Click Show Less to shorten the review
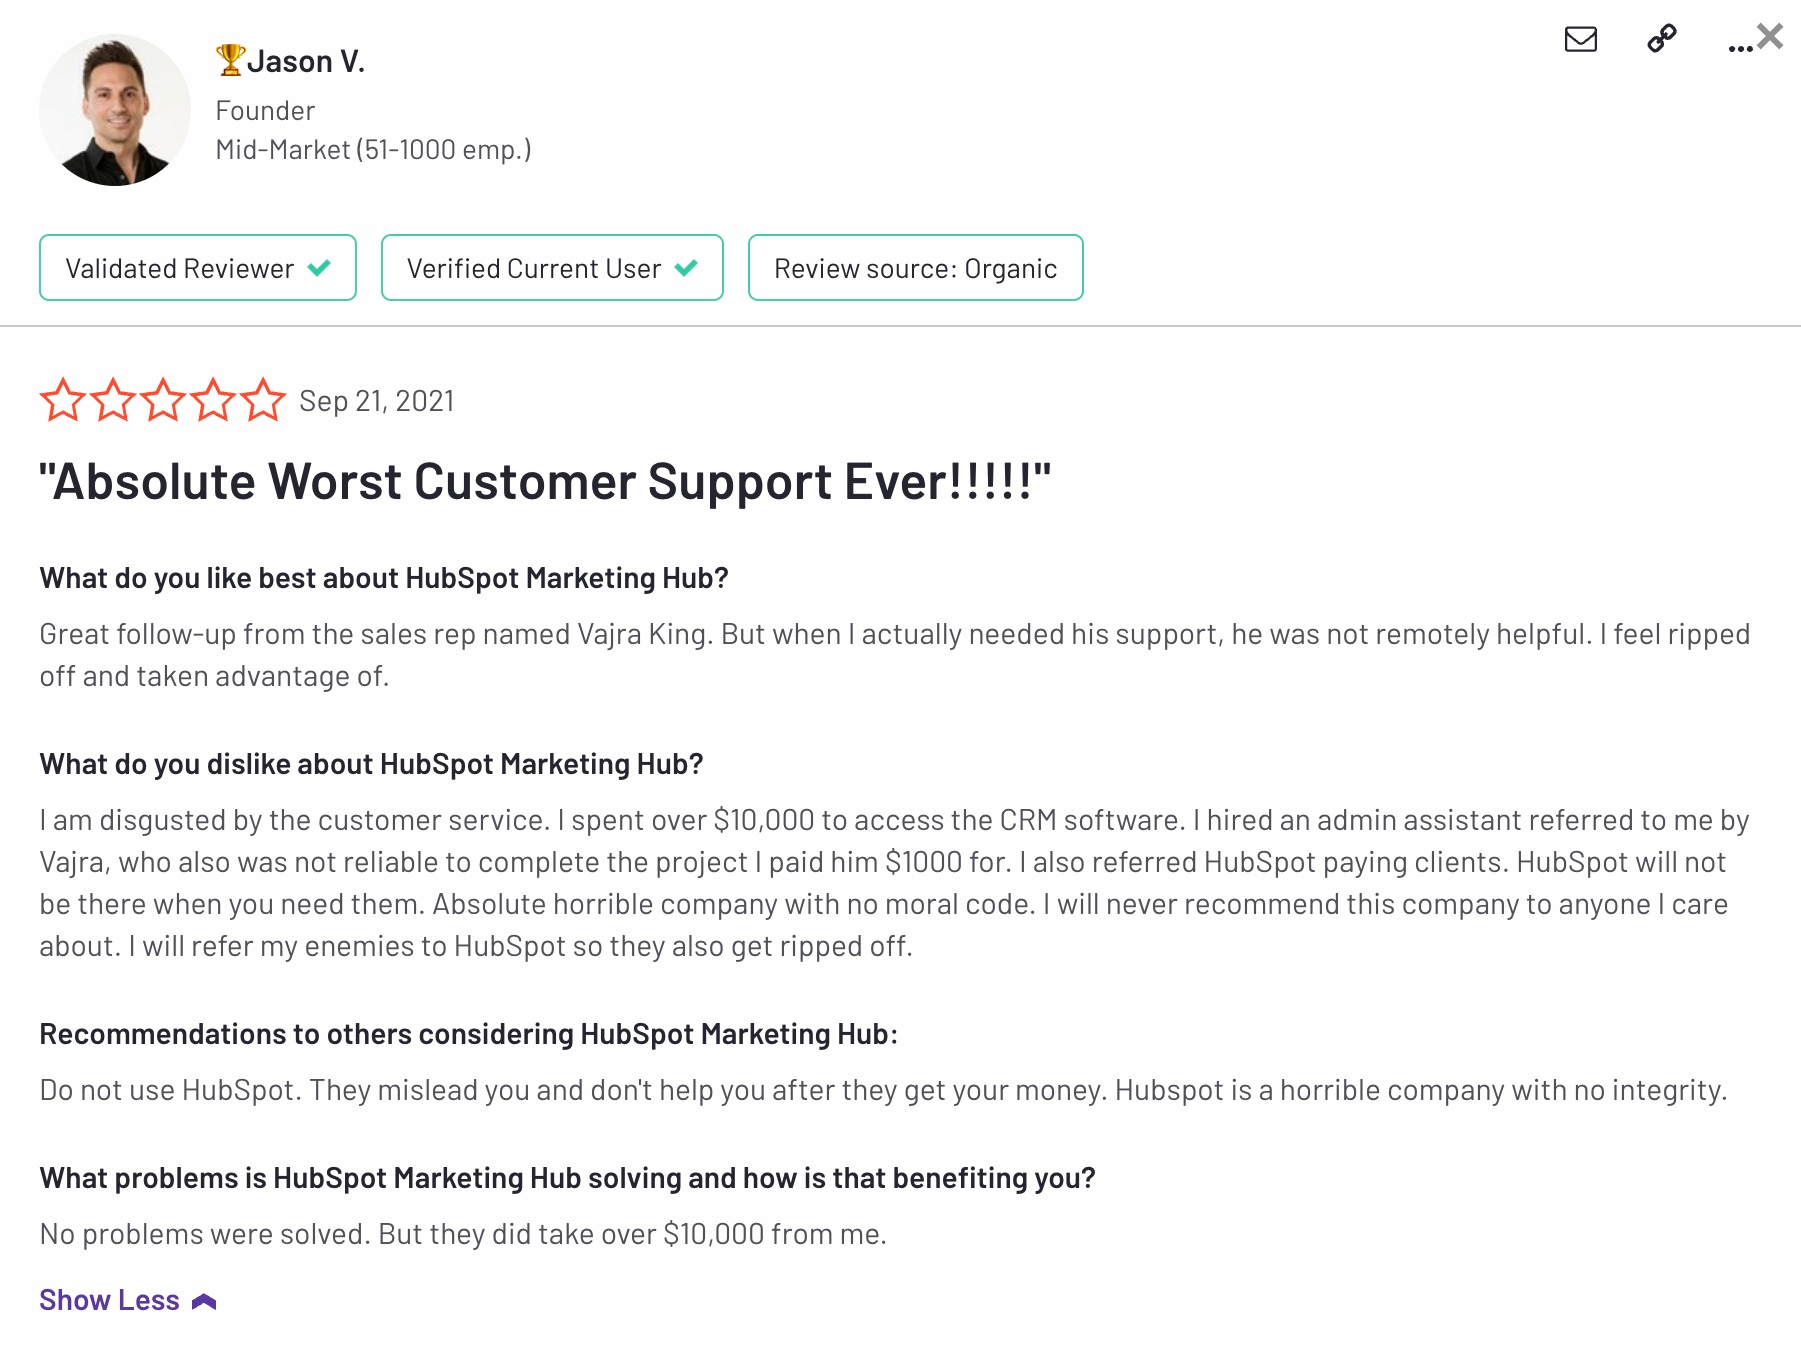Image resolution: width=1801 pixels, height=1360 pixels. 108,1299
